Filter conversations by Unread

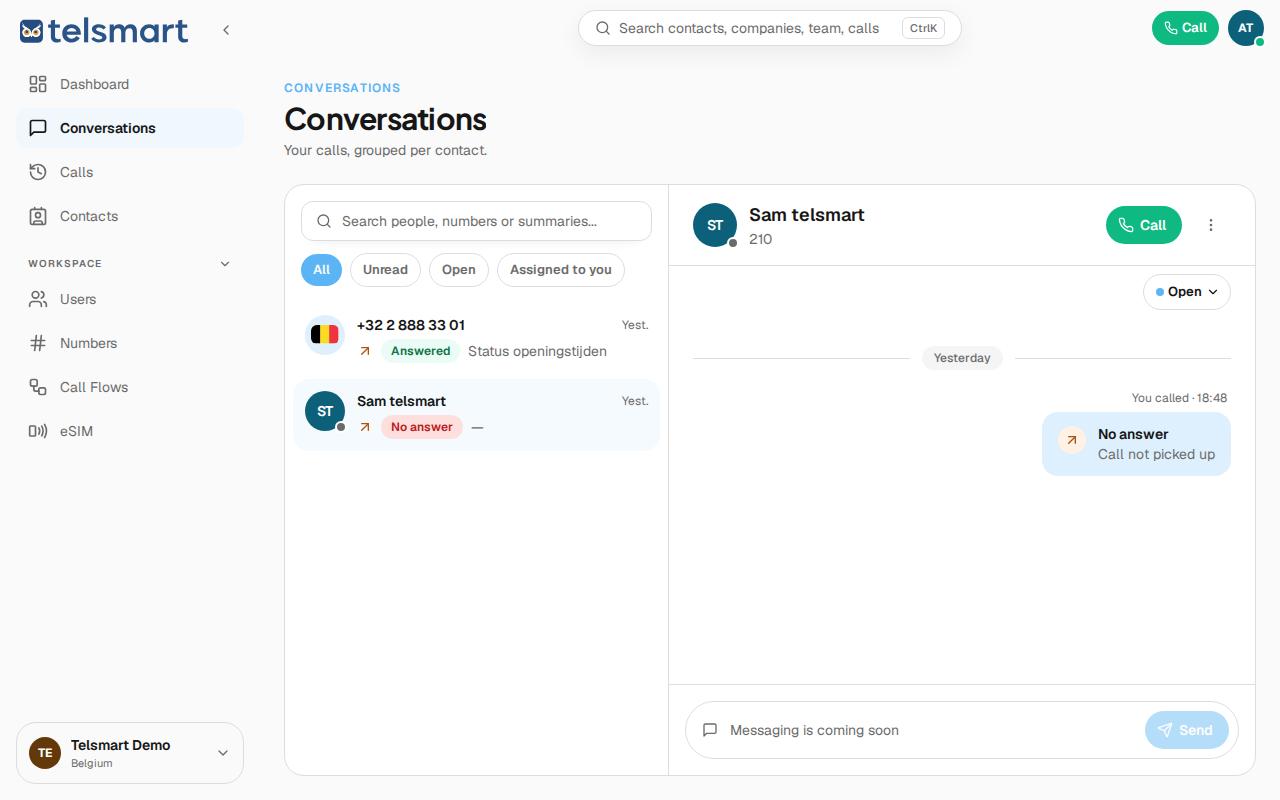coord(385,270)
